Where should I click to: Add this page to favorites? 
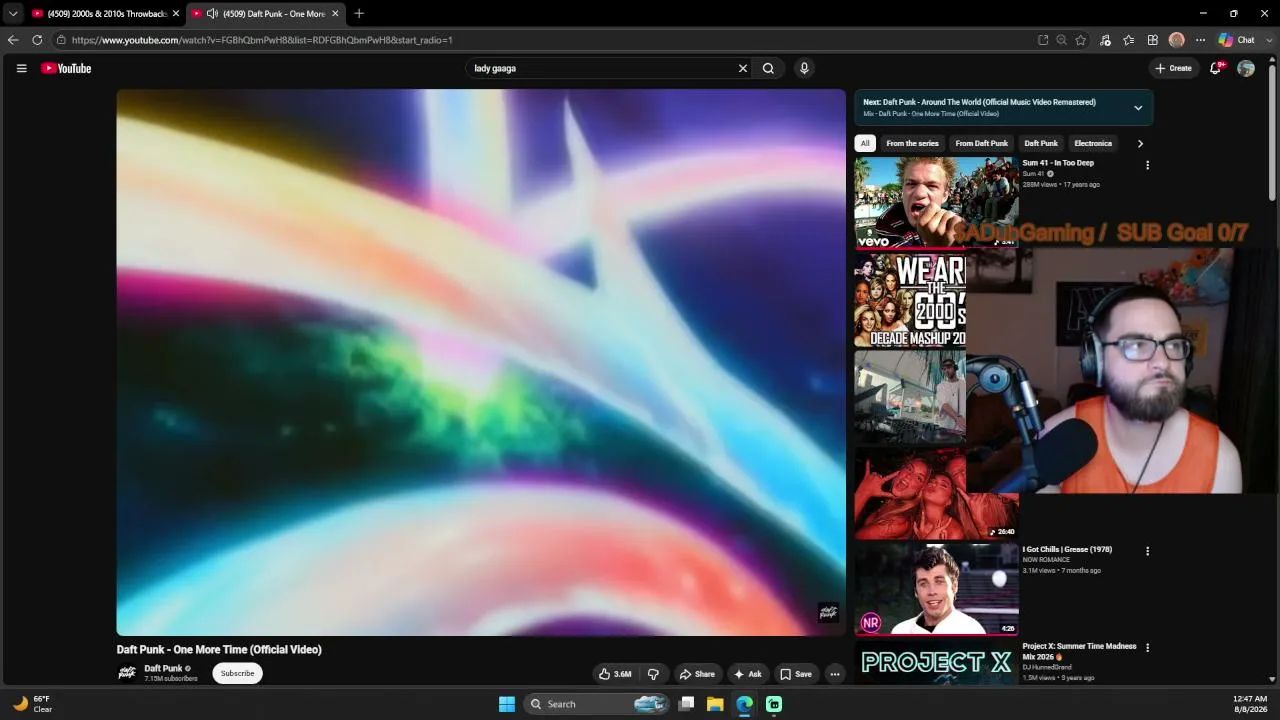1081,40
